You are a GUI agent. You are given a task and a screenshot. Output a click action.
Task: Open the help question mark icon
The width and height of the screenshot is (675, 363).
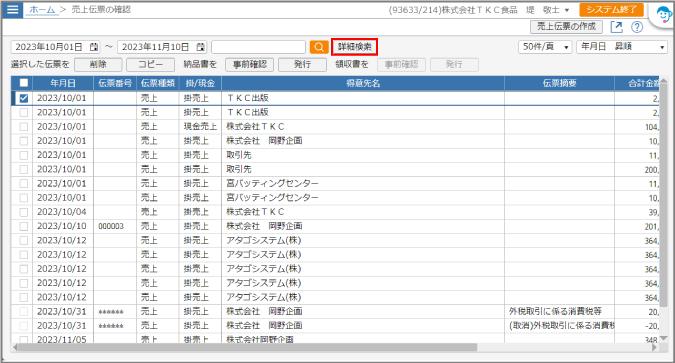637,27
